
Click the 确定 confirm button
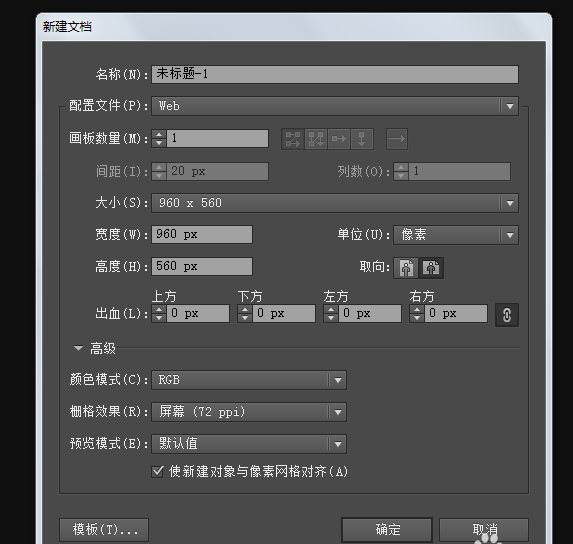pos(387,529)
